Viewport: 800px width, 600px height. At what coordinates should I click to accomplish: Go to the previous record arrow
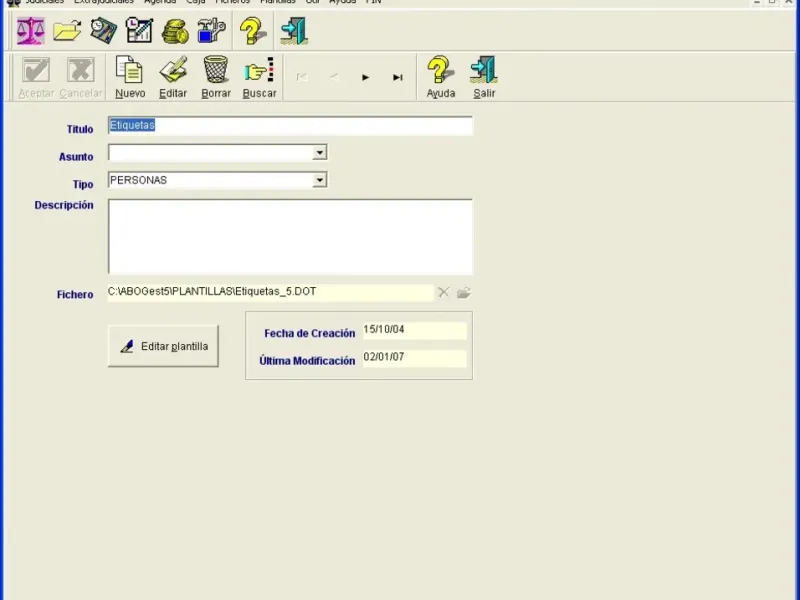[x=334, y=78]
